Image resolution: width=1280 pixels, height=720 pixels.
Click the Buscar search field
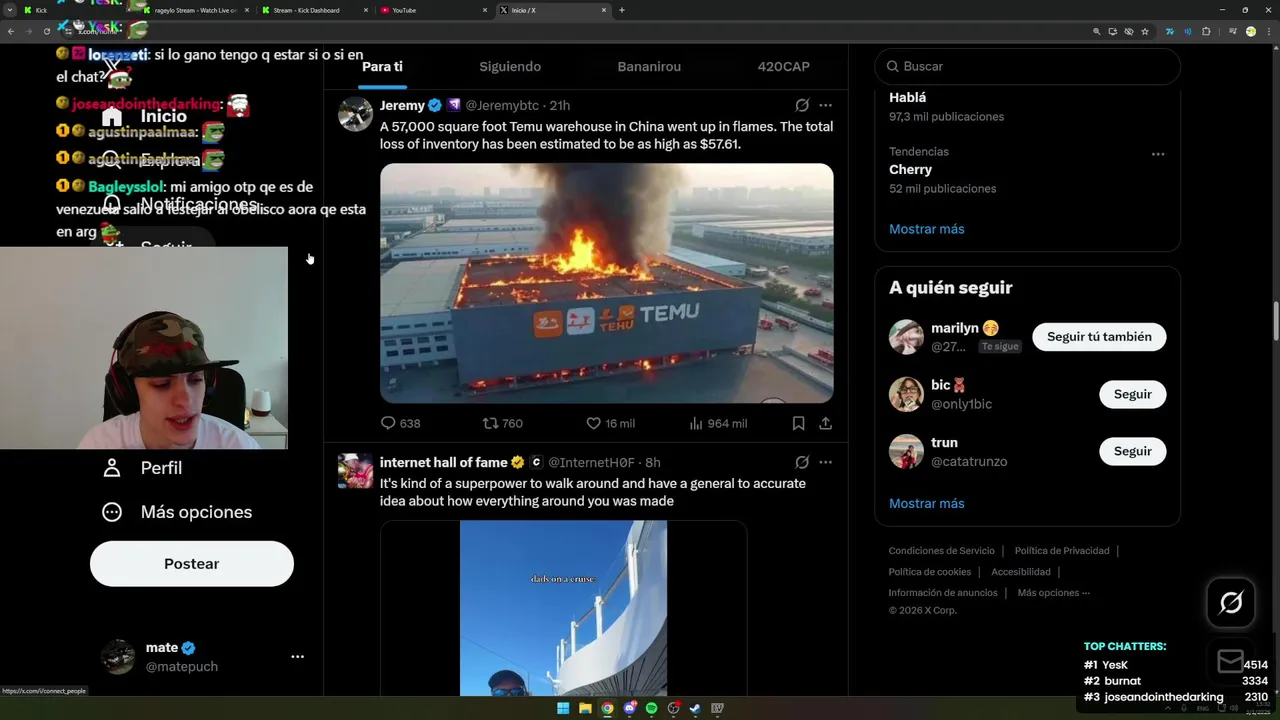pyautogui.click(x=1027, y=66)
